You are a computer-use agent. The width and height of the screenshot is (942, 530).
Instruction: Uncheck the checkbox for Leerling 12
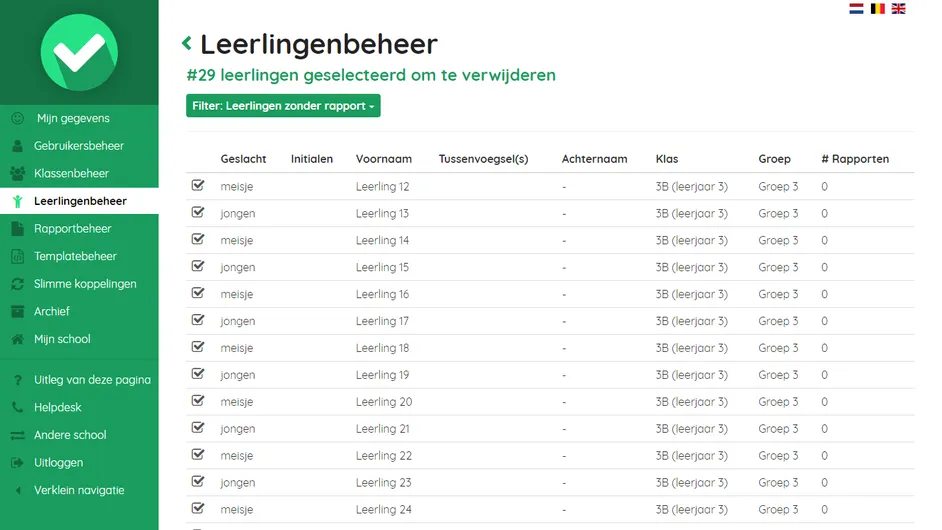coord(198,186)
